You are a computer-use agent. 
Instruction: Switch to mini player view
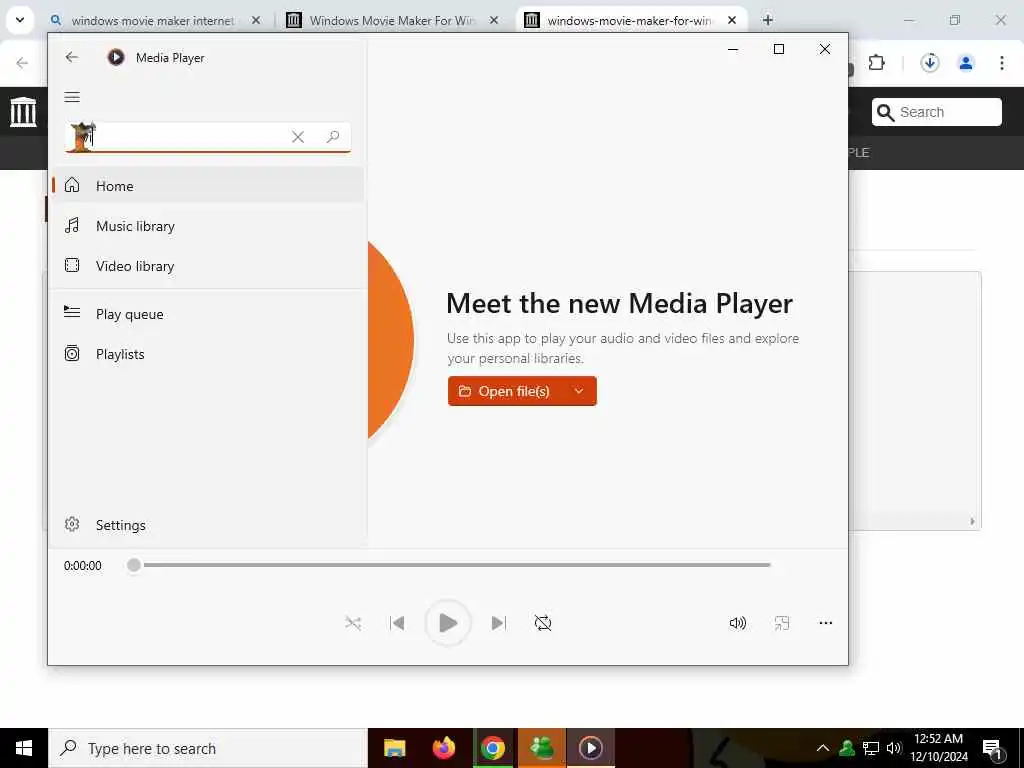[782, 623]
